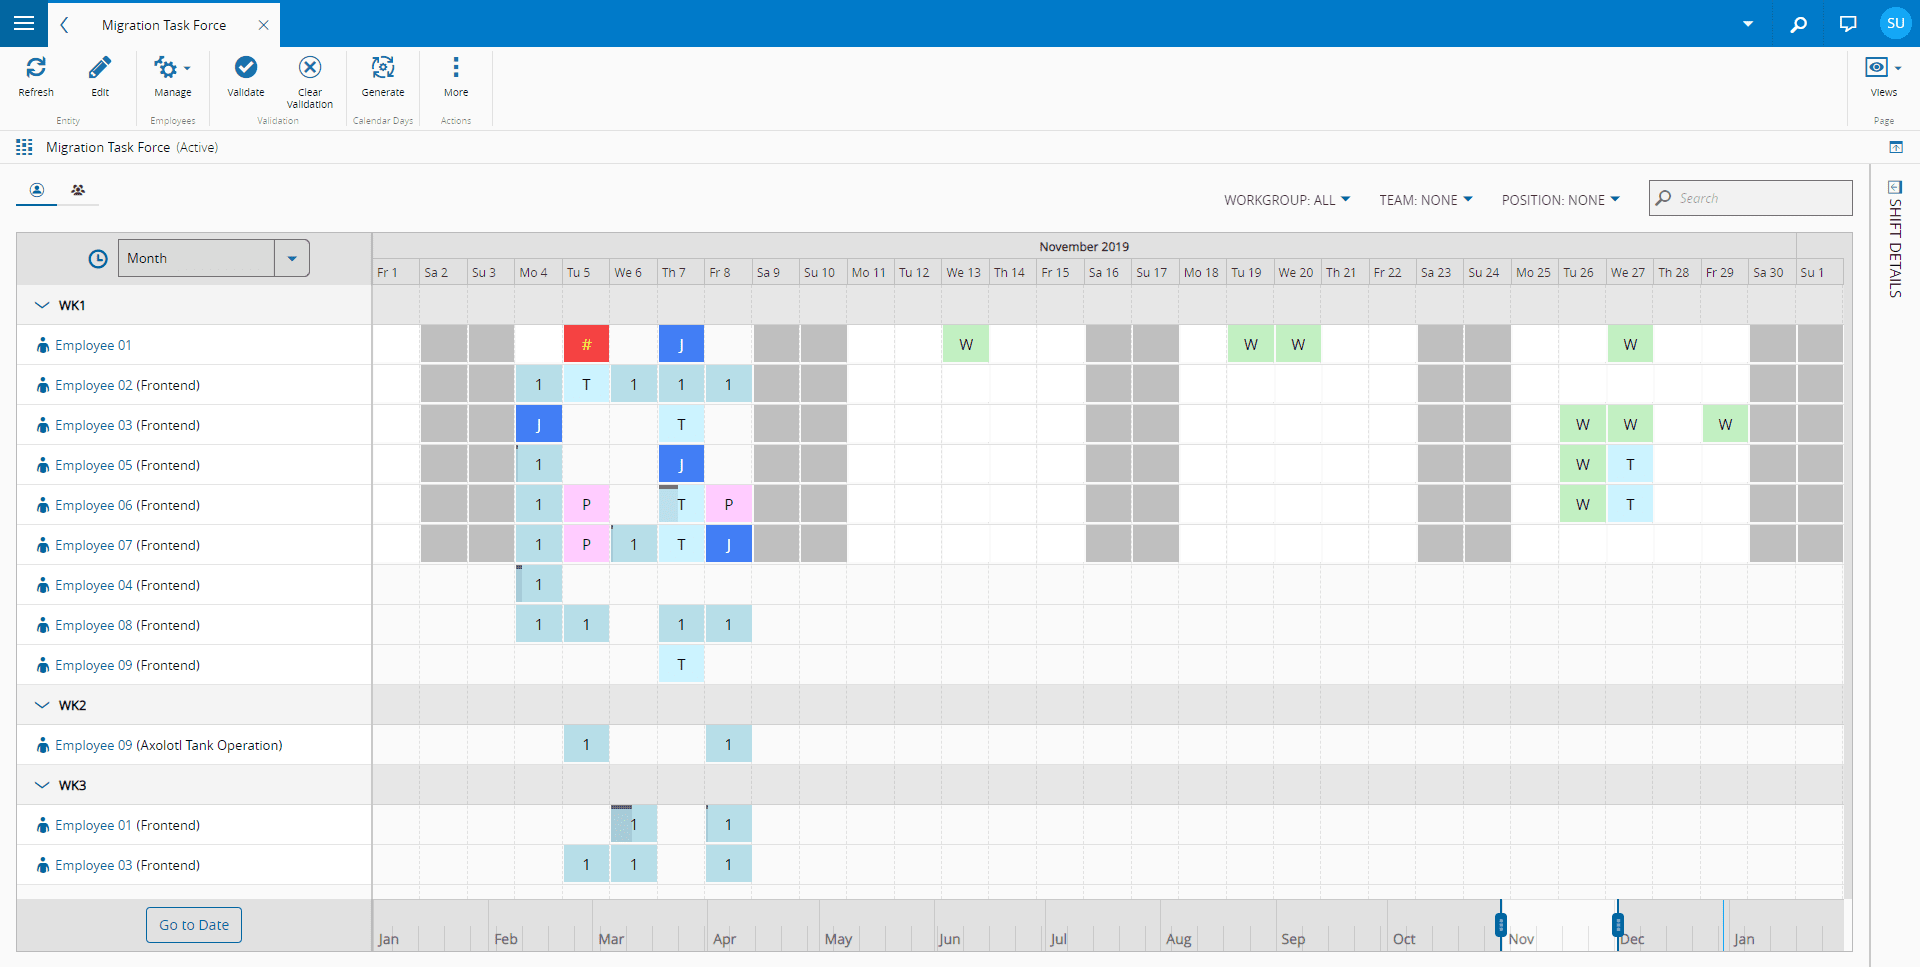Open the Employee 02 (Frontend) link
The image size is (1920, 967).
pyautogui.click(x=127, y=385)
